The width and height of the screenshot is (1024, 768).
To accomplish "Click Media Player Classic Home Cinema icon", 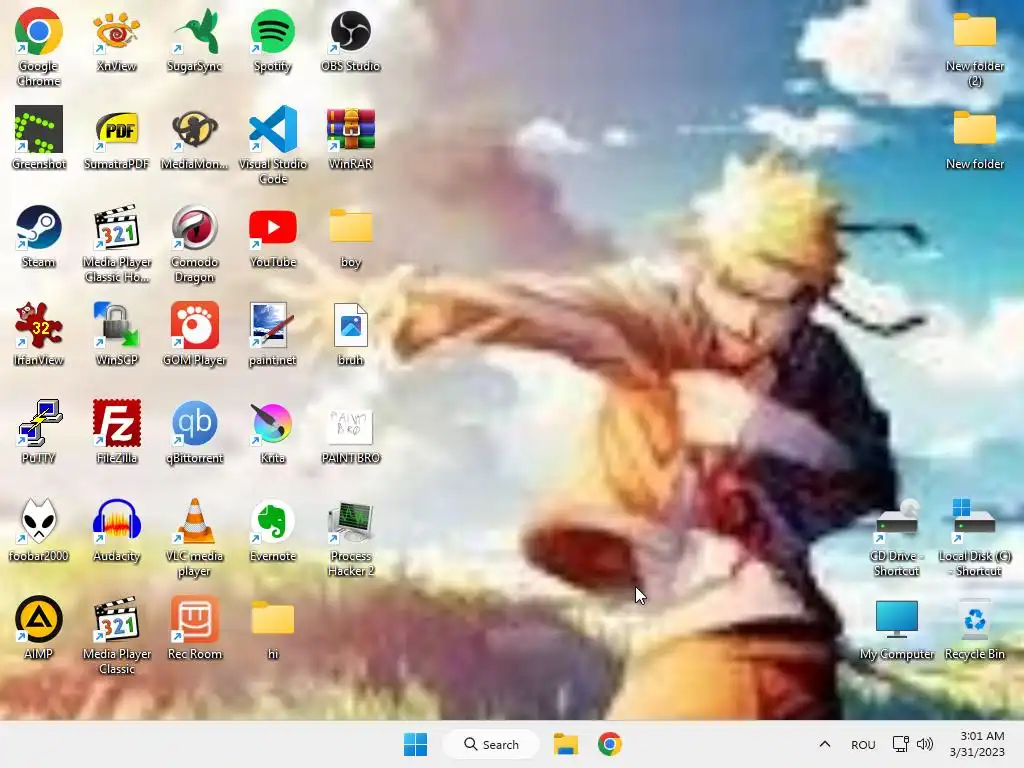I will [116, 227].
